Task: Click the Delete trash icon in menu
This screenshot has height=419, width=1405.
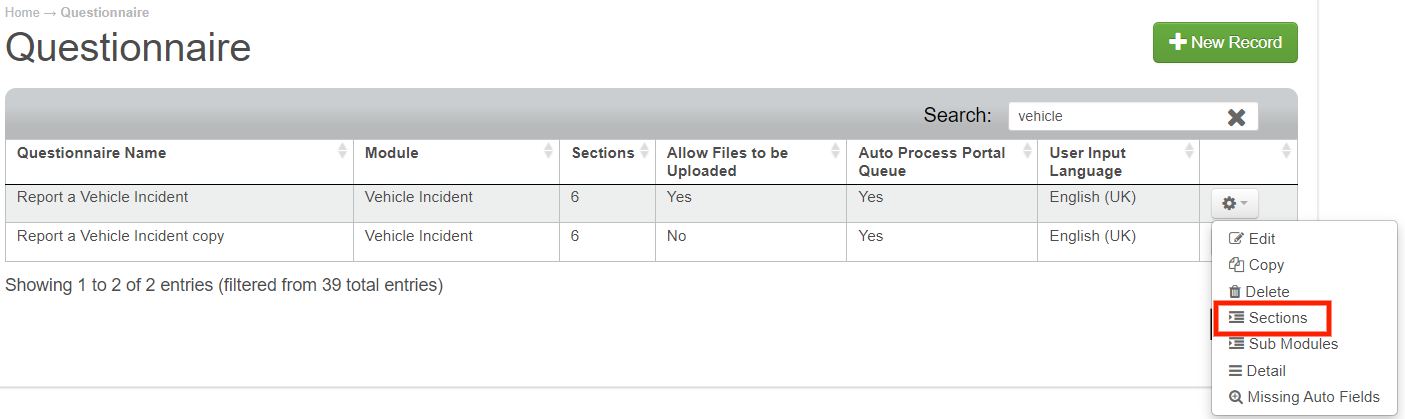Action: (1236, 292)
